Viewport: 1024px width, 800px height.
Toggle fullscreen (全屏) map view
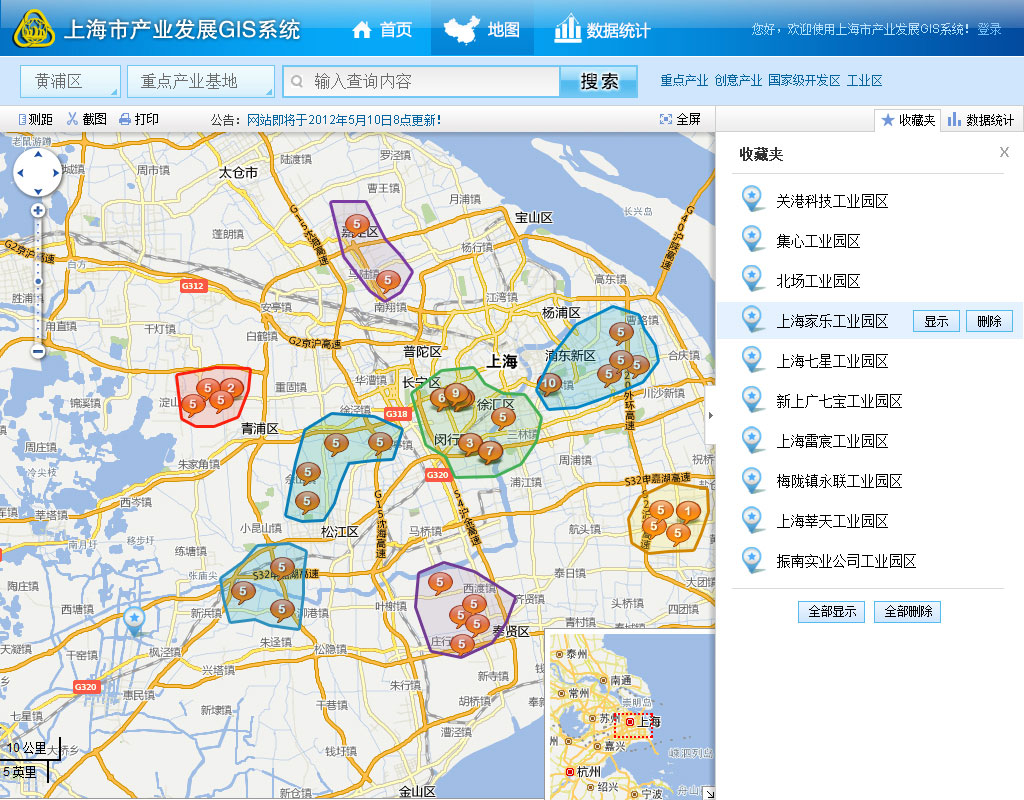[x=680, y=119]
